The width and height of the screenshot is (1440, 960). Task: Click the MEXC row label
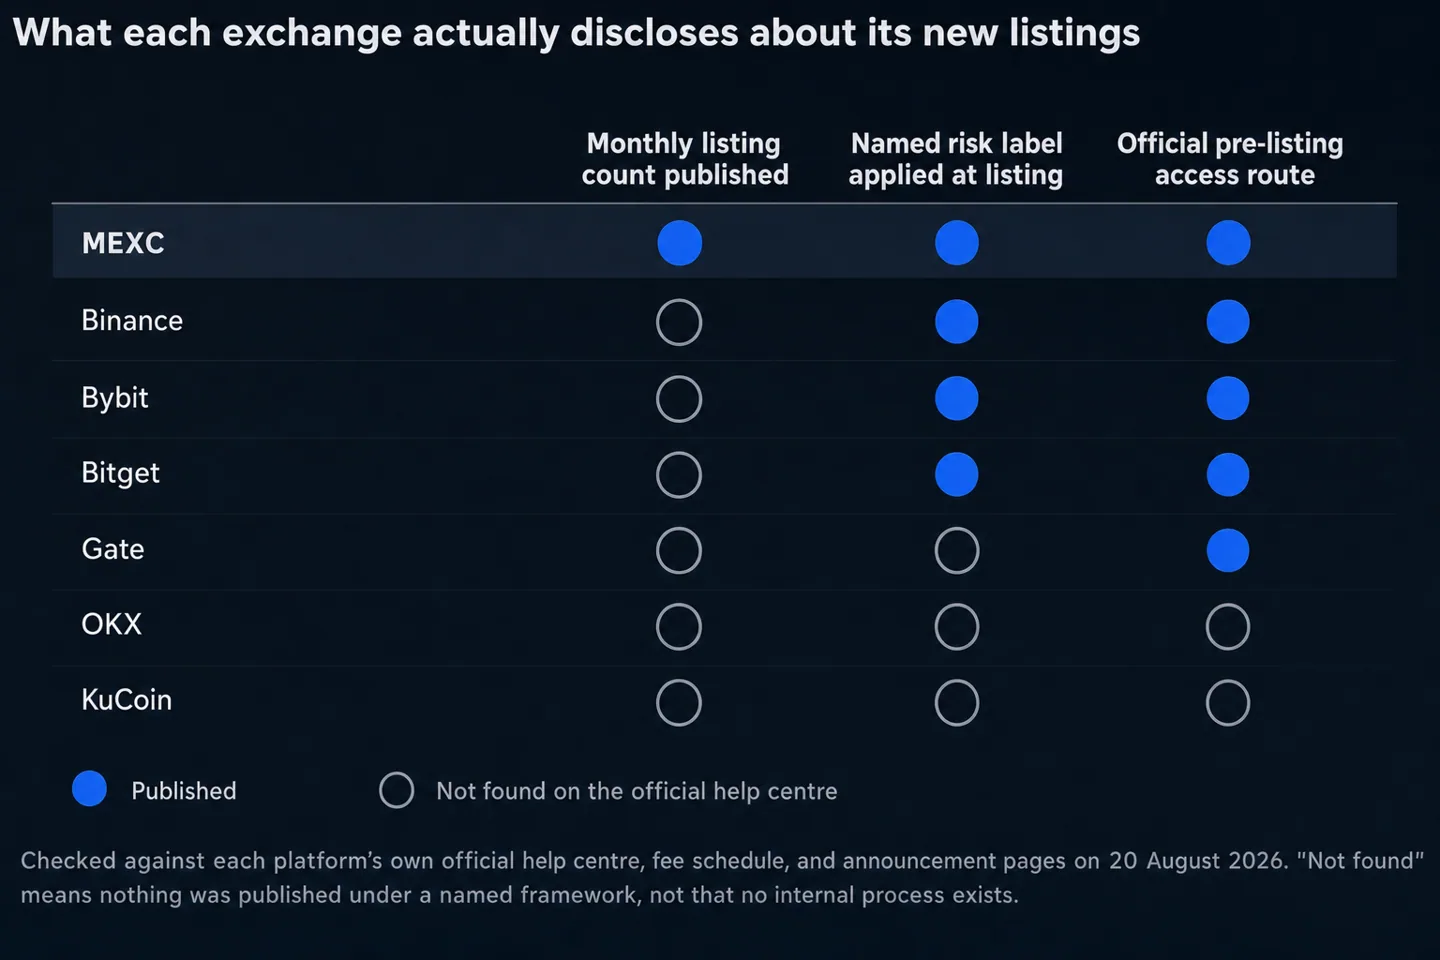[123, 243]
